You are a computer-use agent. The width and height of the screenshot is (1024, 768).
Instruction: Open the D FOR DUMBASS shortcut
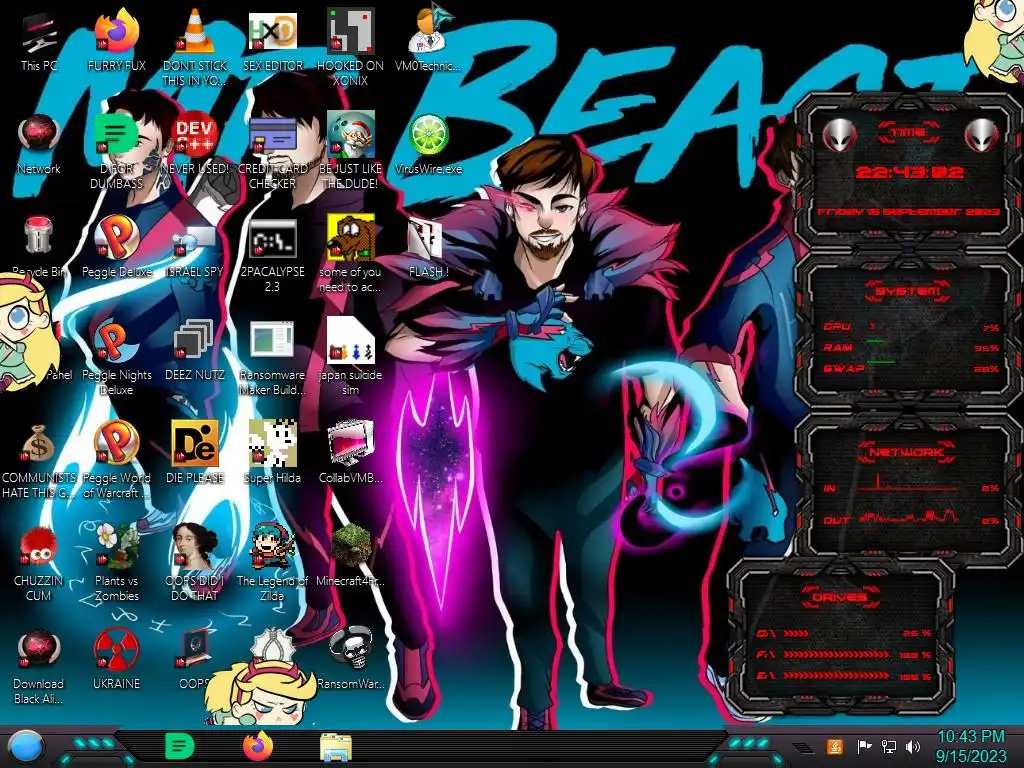[116, 152]
